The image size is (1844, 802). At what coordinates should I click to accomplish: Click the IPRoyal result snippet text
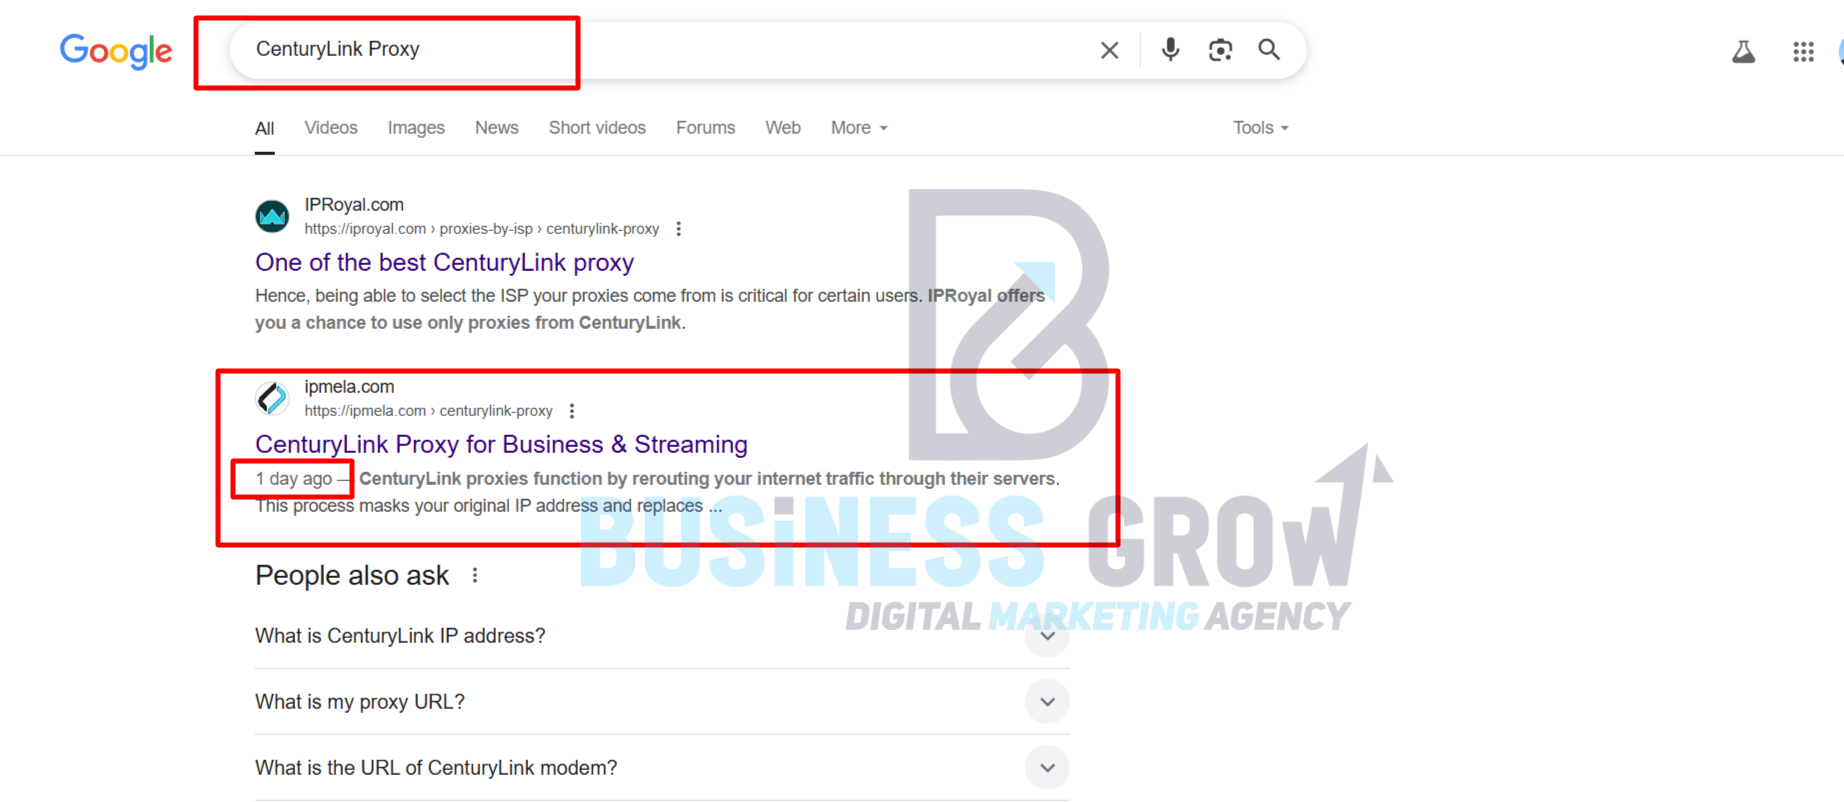coord(650,309)
